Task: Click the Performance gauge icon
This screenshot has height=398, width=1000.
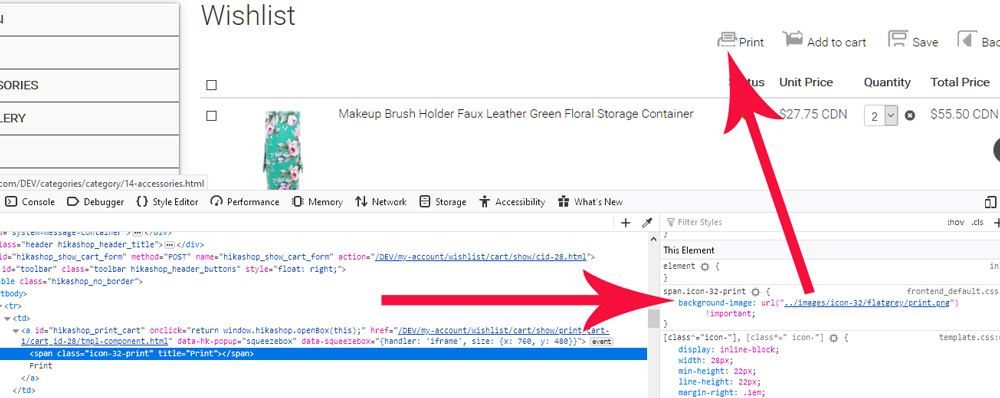Action: coord(216,202)
